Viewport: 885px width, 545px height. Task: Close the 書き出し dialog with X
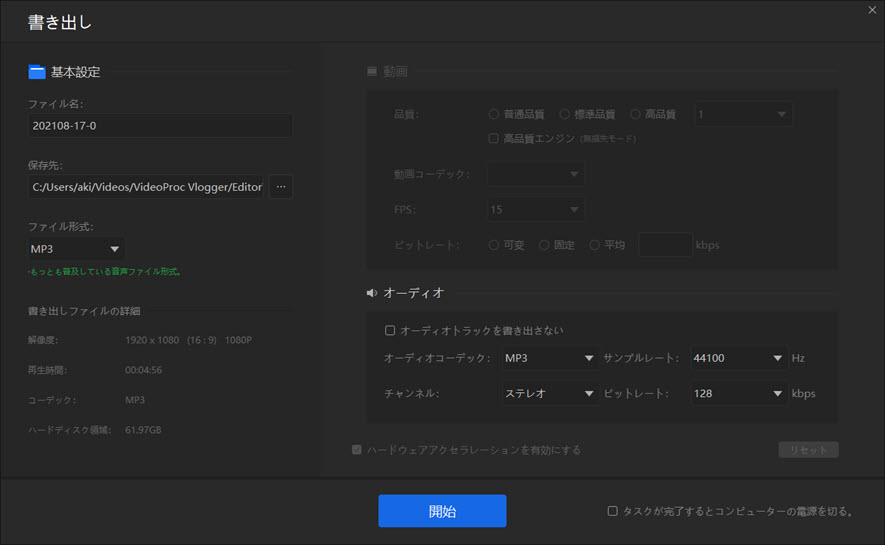[x=872, y=10]
